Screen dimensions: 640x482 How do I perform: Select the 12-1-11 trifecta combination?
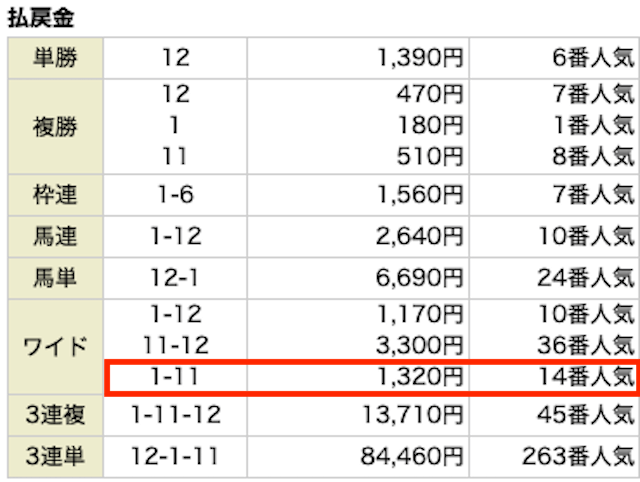click(x=175, y=456)
